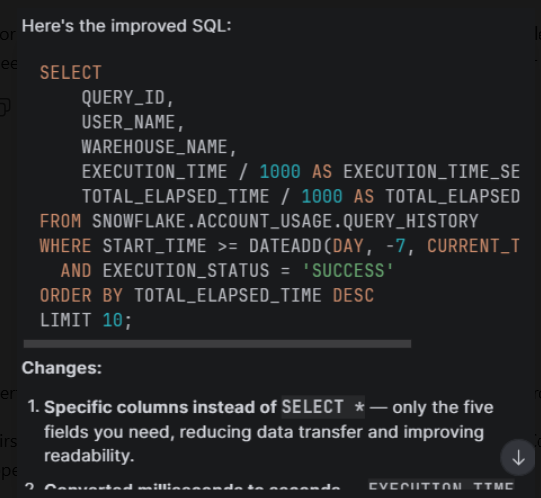Click the word readability in item one

tap(89, 456)
